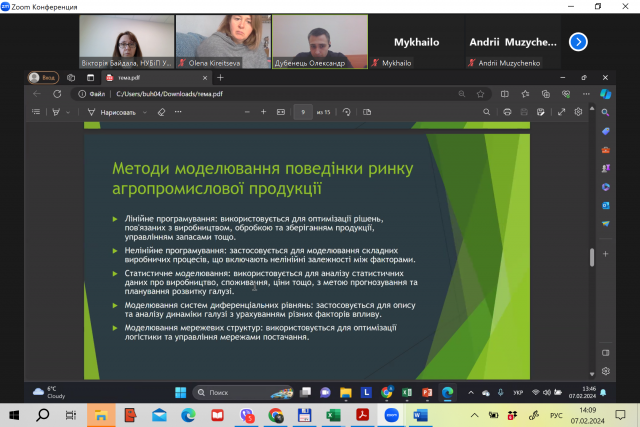Click Olena Kireitseva's video thumbnail
Viewport: 640px width, 427px height.
(x=222, y=41)
